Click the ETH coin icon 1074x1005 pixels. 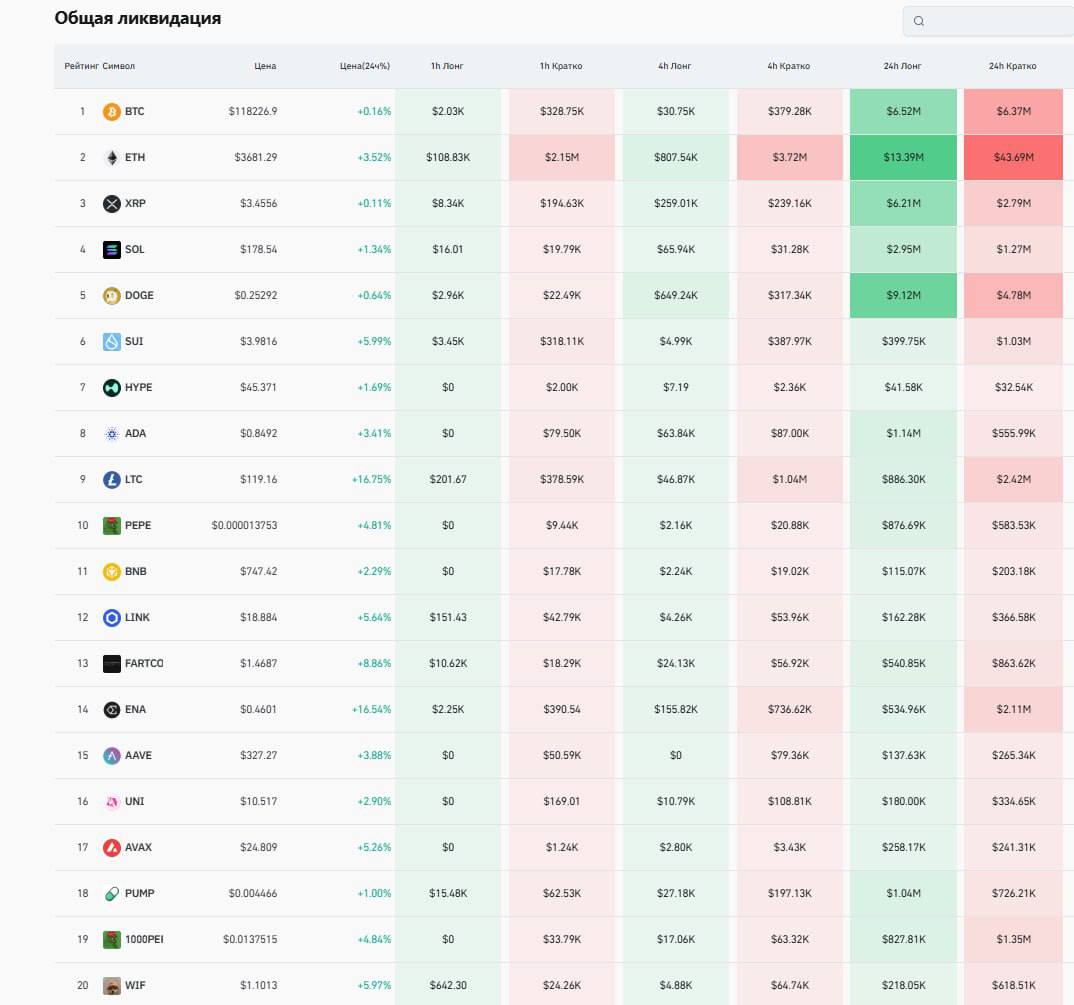click(x=112, y=158)
